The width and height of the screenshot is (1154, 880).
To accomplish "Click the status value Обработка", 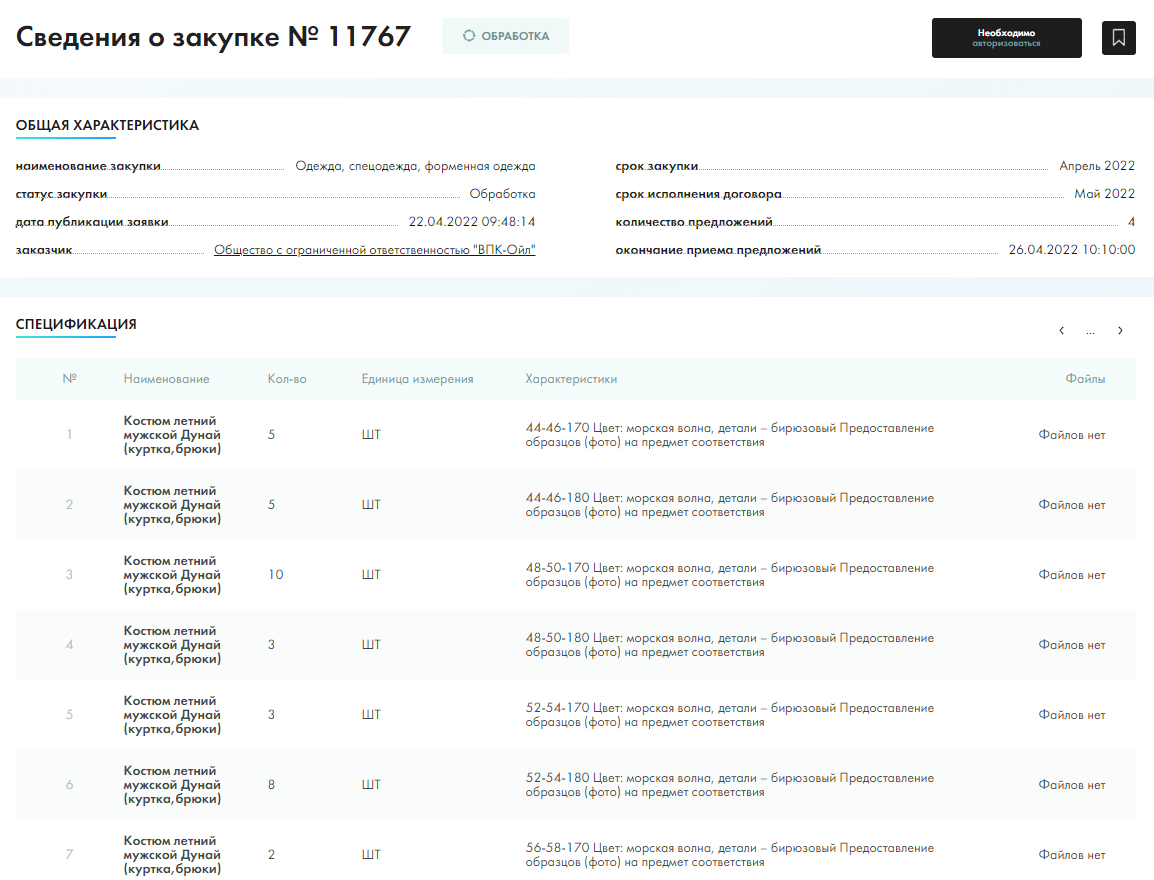I will click(x=503, y=194).
